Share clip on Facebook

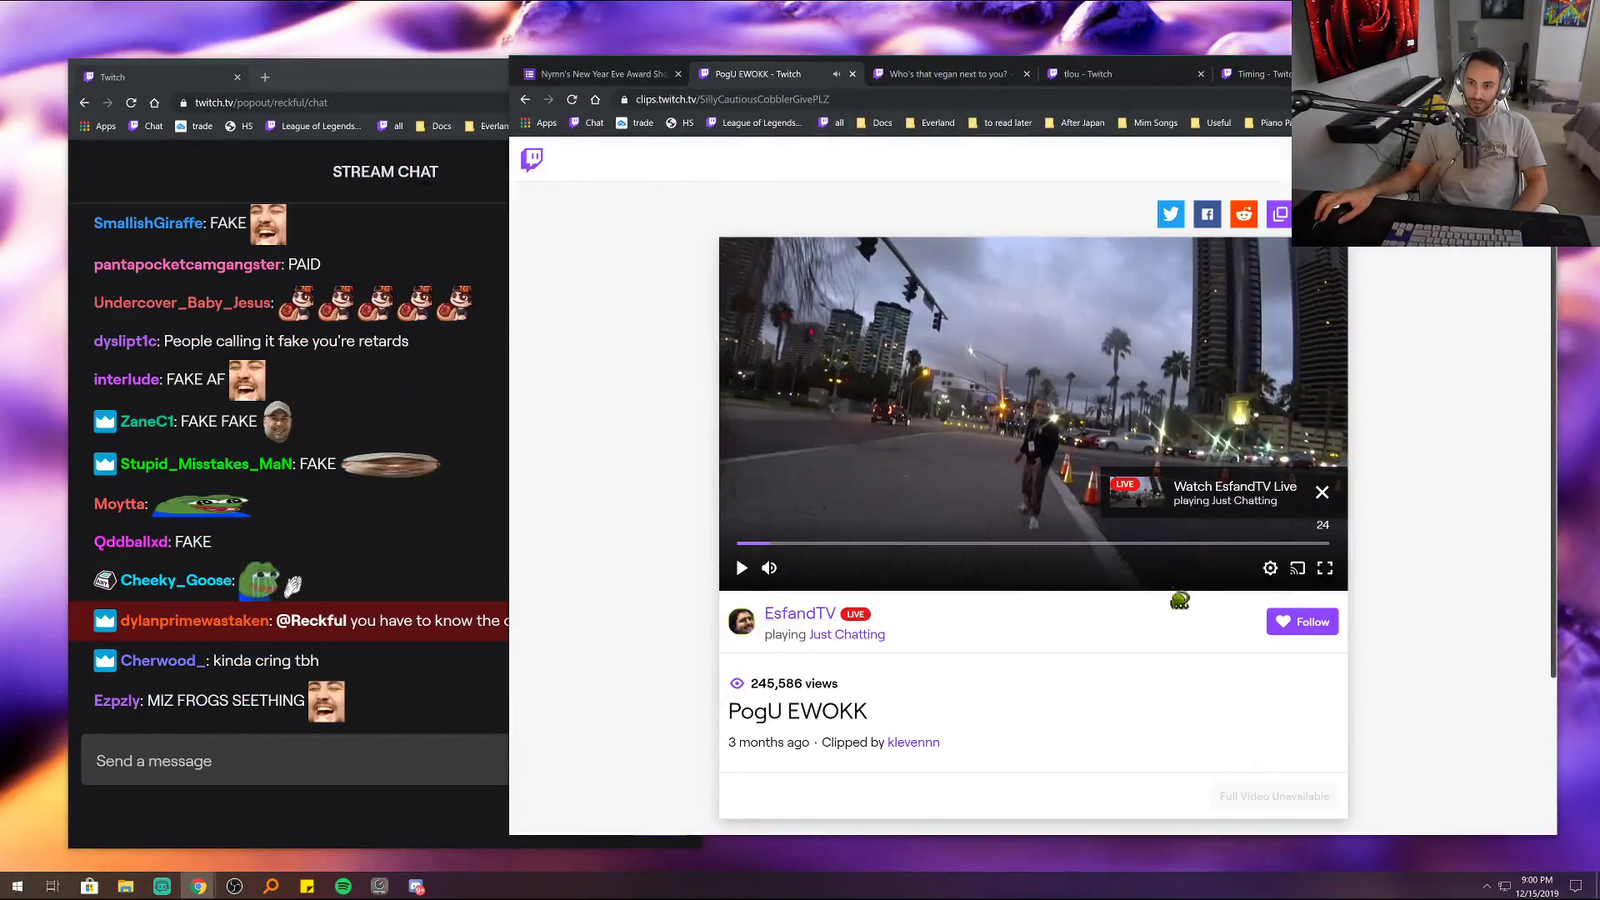point(1207,214)
